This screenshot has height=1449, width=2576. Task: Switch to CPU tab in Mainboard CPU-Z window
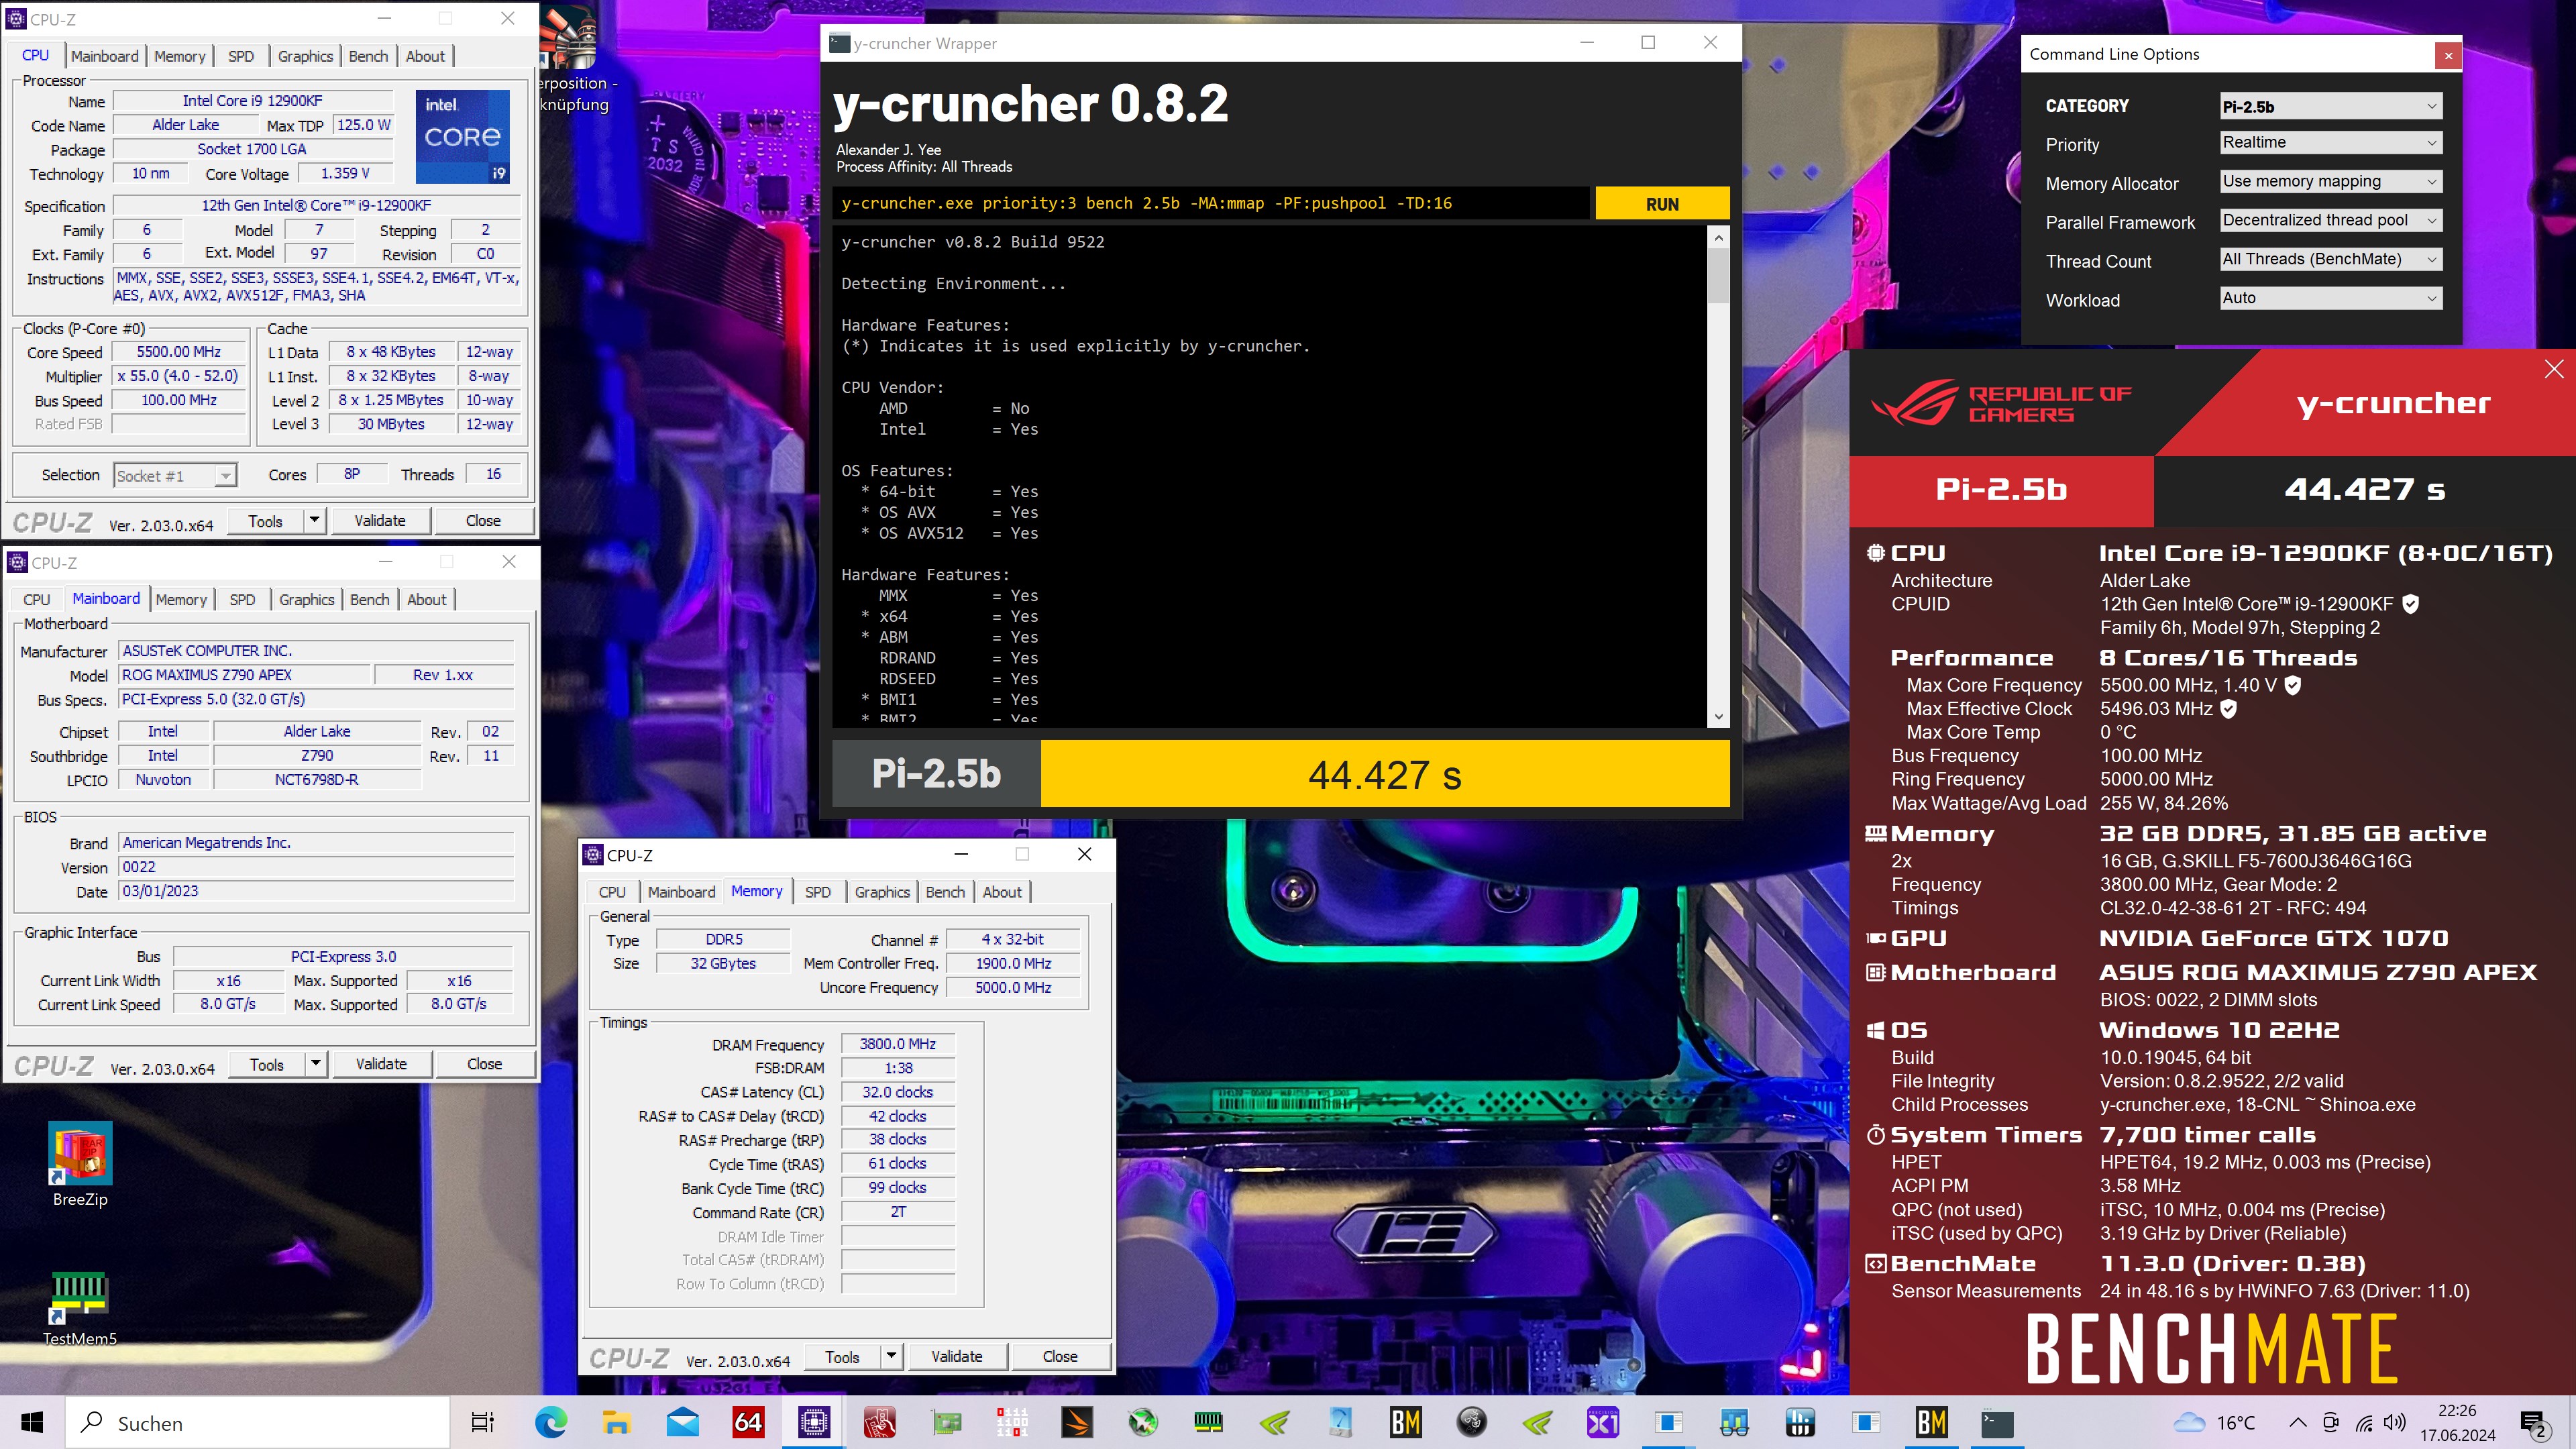click(x=37, y=599)
